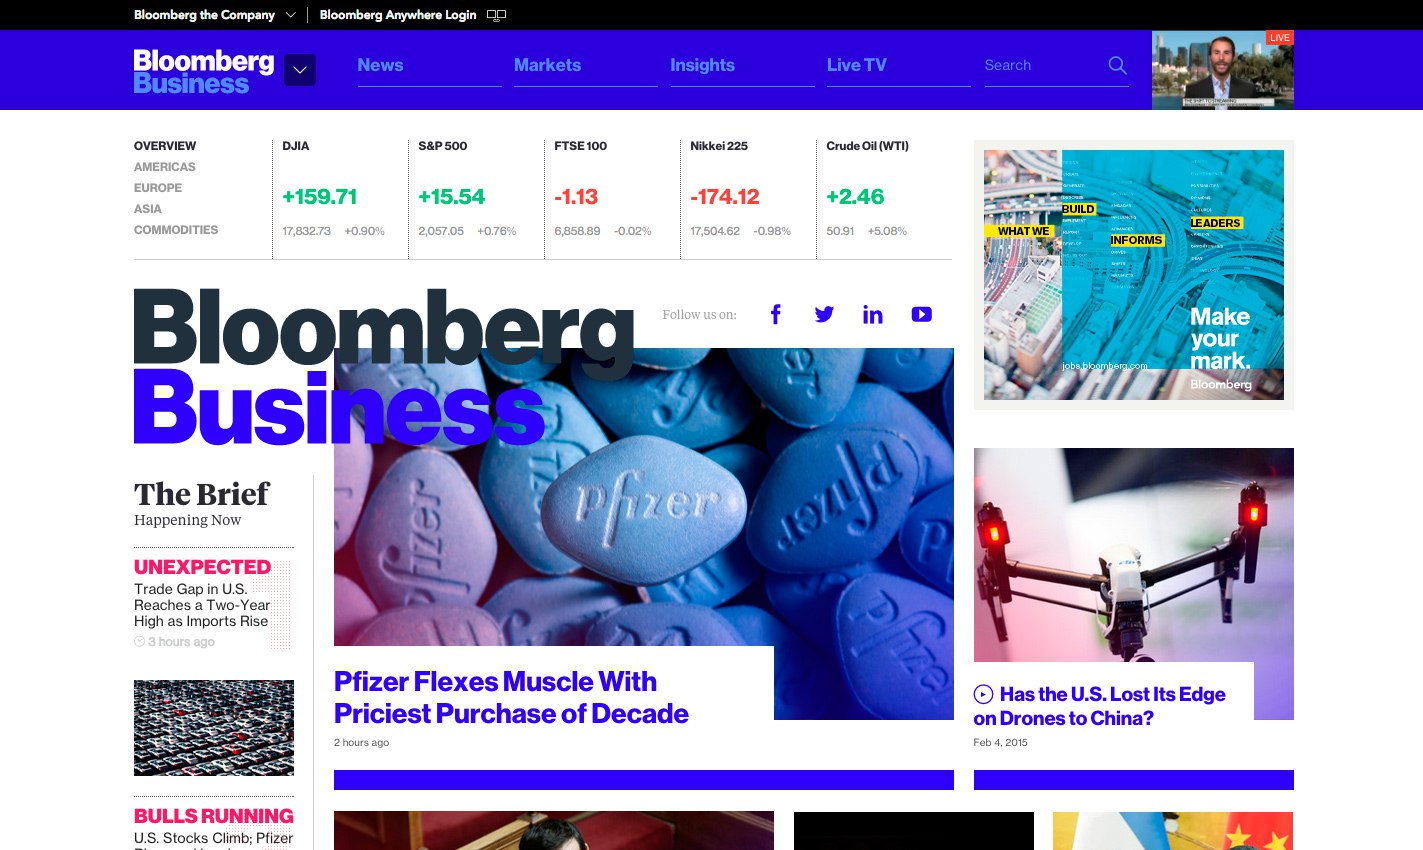Screen dimensions: 1423x850
Task: Open the News navigation menu
Action: [x=380, y=65]
